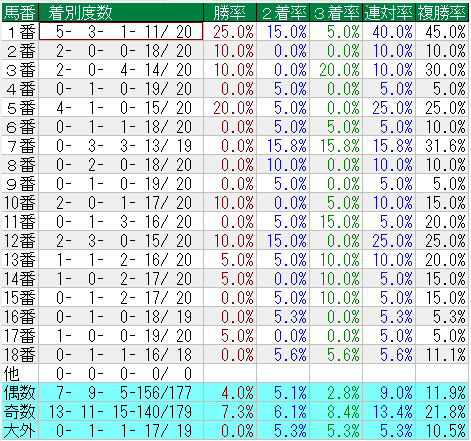Click the 13- 11- 15-140/179 cell
The height and width of the screenshot is (441, 471).
click(x=121, y=412)
